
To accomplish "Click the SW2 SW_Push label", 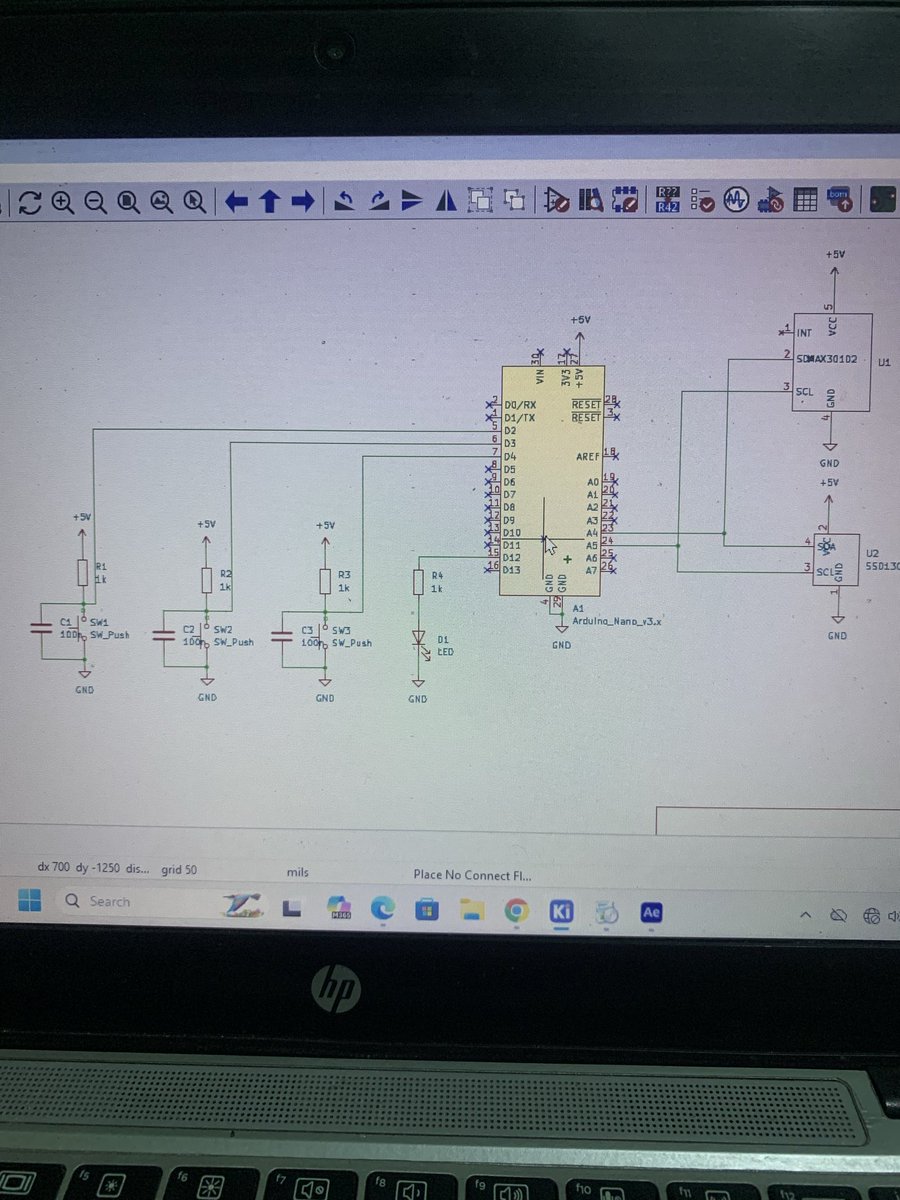I will coord(233,642).
